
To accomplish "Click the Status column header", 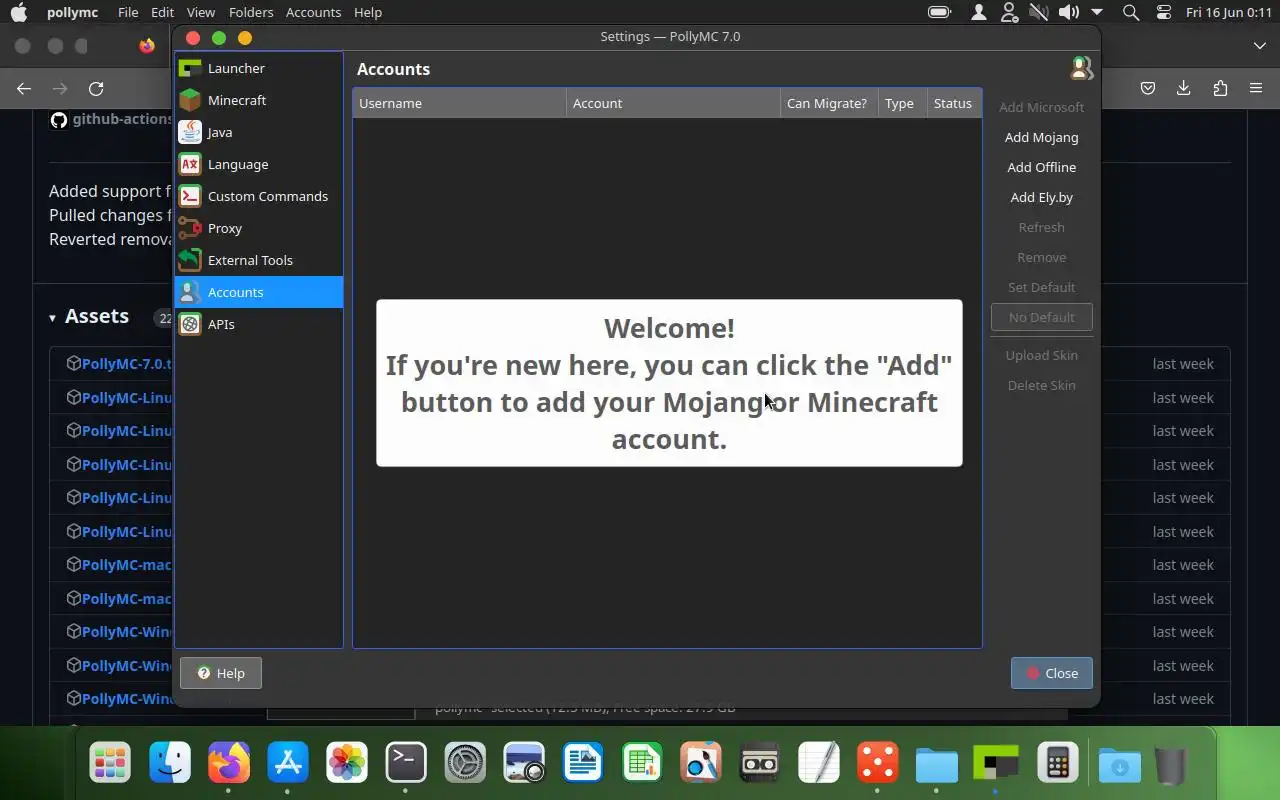I will (954, 103).
